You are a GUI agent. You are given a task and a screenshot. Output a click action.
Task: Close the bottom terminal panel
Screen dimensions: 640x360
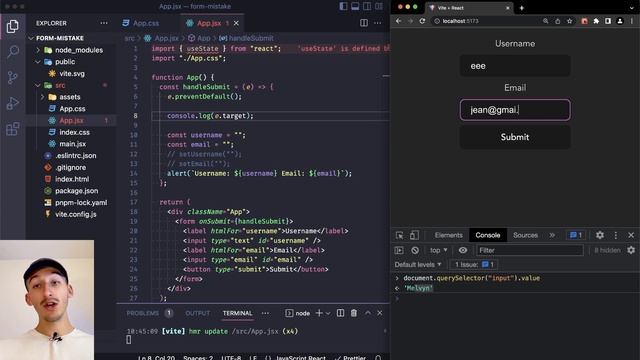[x=380, y=313]
